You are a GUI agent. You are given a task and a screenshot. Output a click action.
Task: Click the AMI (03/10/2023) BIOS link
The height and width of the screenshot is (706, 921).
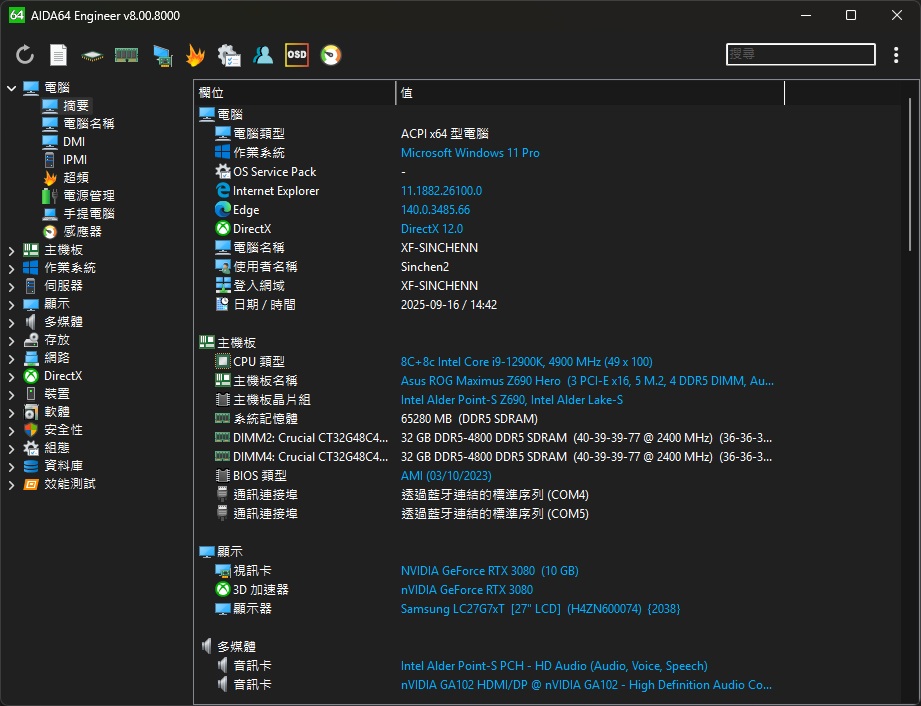coord(446,476)
